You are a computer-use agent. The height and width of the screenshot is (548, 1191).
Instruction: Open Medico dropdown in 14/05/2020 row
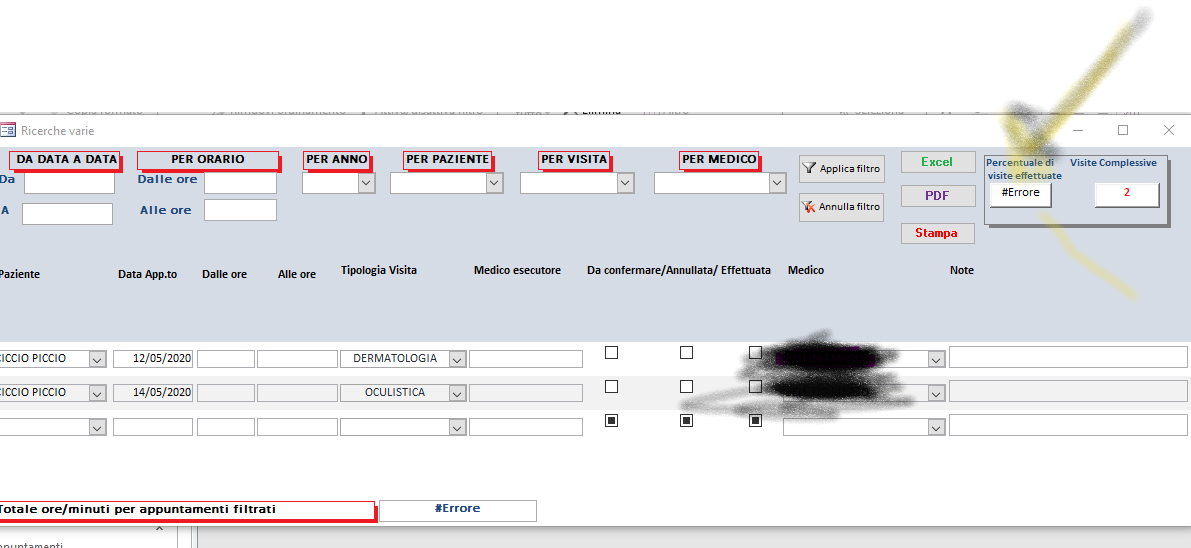[936, 393]
